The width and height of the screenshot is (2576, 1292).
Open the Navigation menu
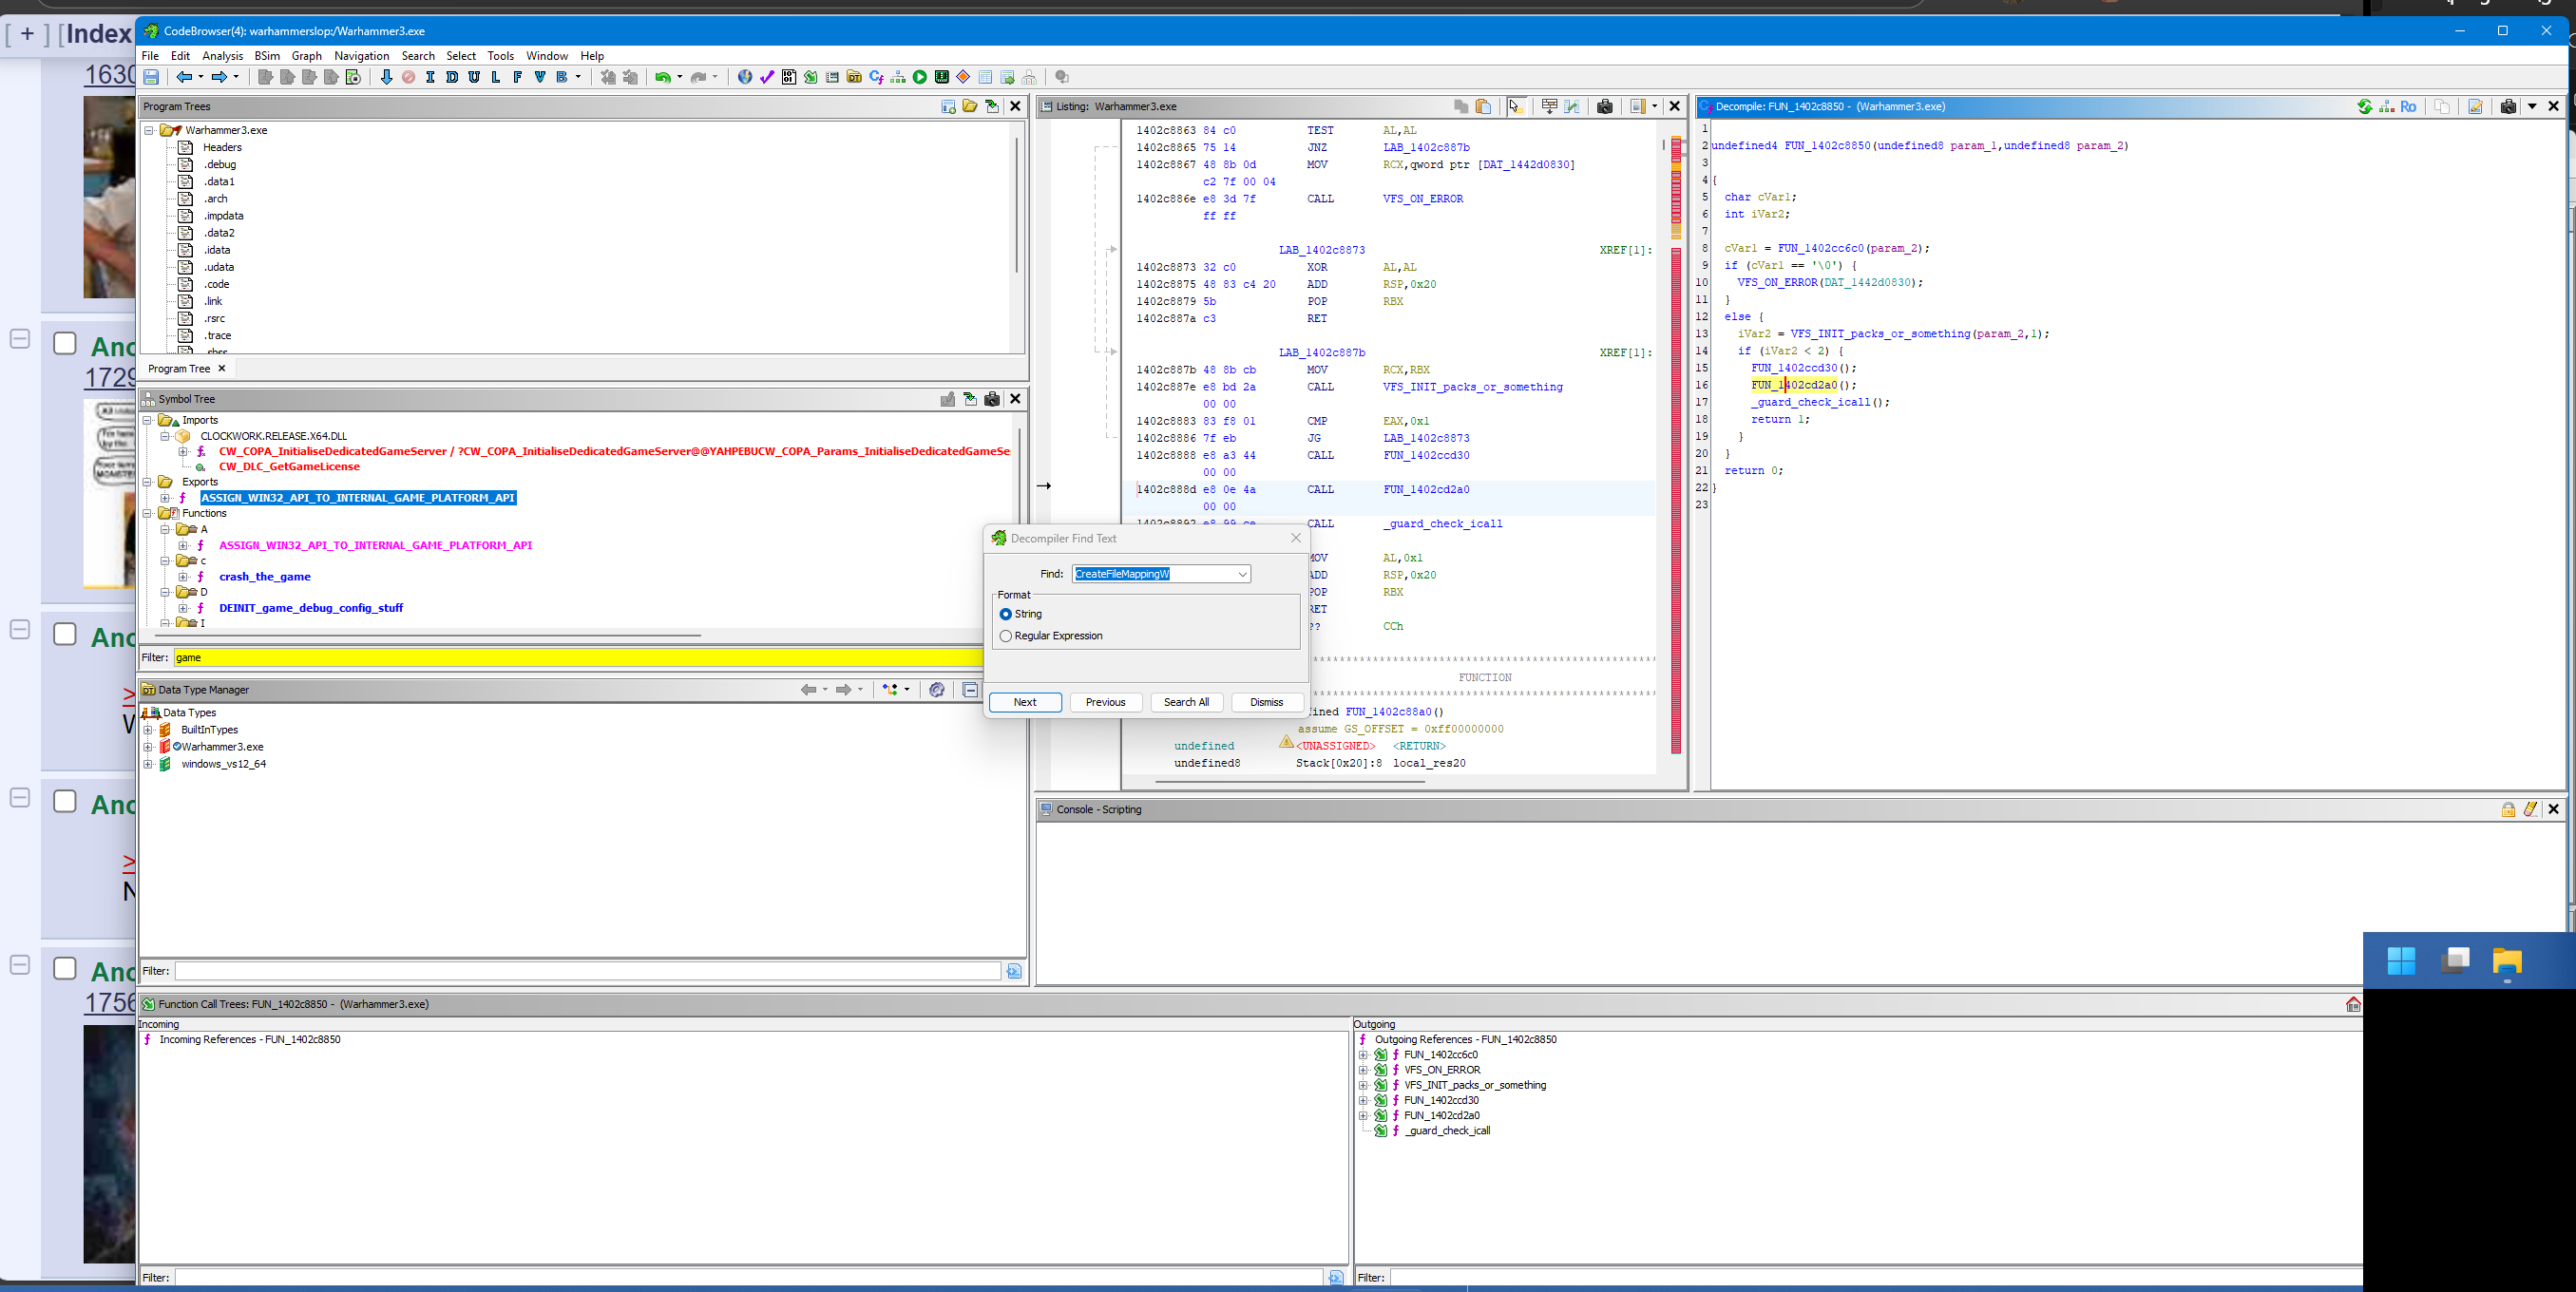click(361, 56)
